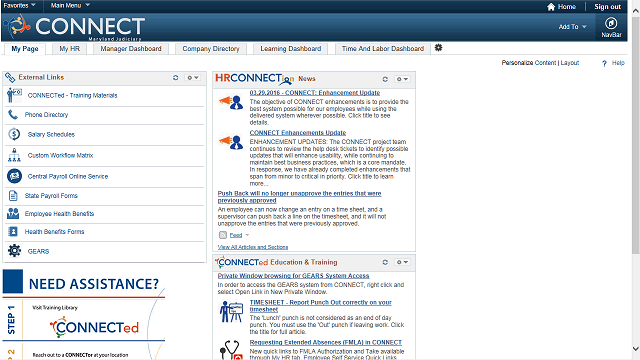Image resolution: width=640 pixels, height=360 pixels.
Task: Open the State Payroll Forms link
Action: [x=51, y=196]
